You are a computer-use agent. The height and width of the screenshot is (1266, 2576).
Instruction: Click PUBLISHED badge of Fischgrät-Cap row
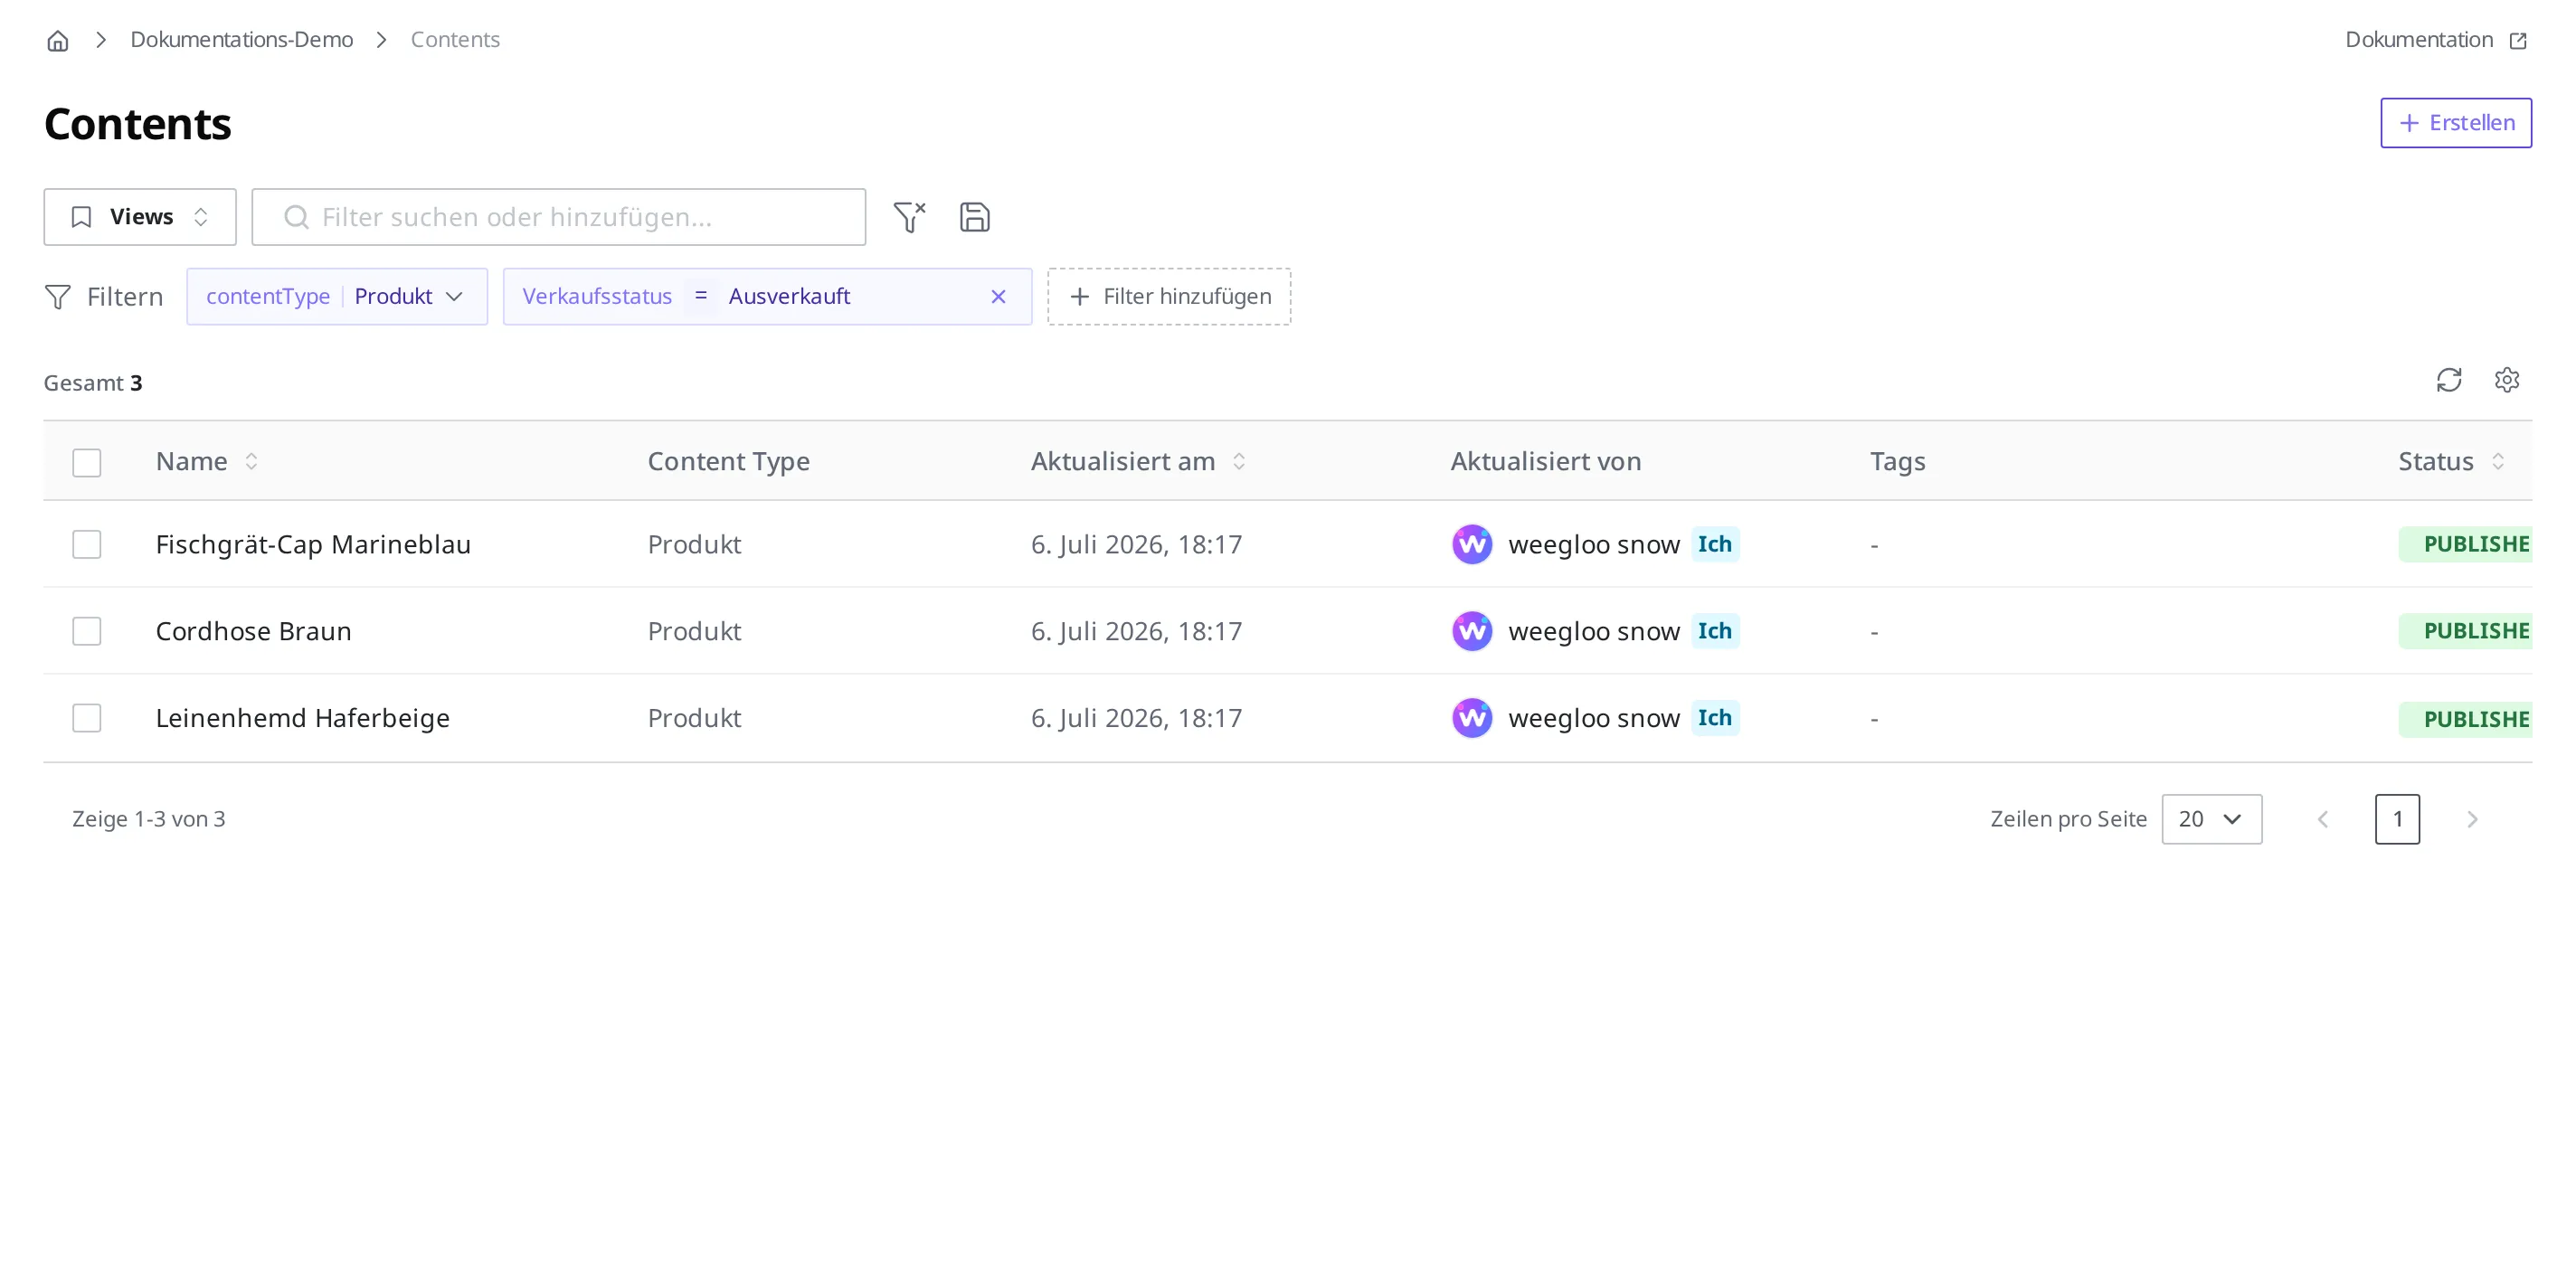pos(2465,544)
